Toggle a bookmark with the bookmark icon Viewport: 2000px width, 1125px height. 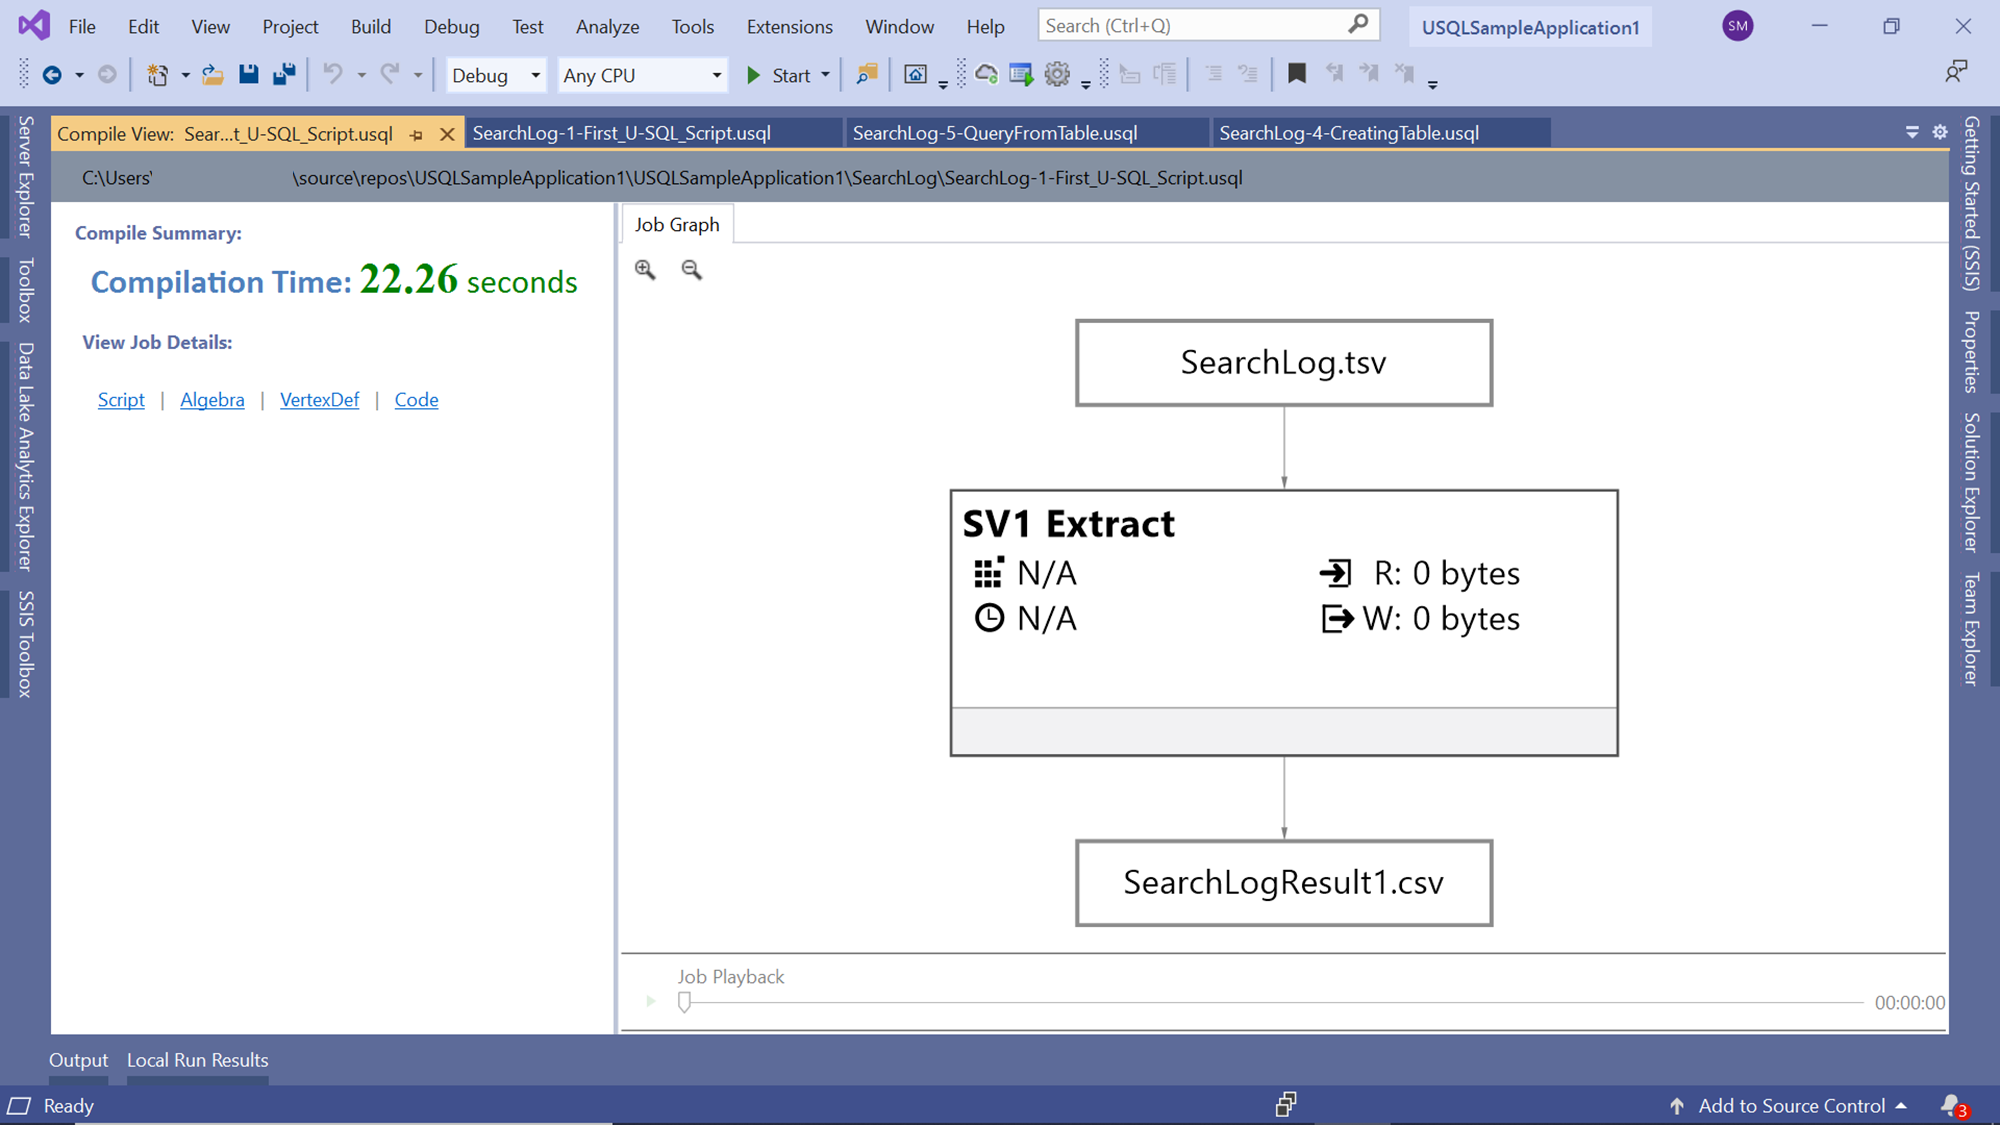click(1297, 73)
